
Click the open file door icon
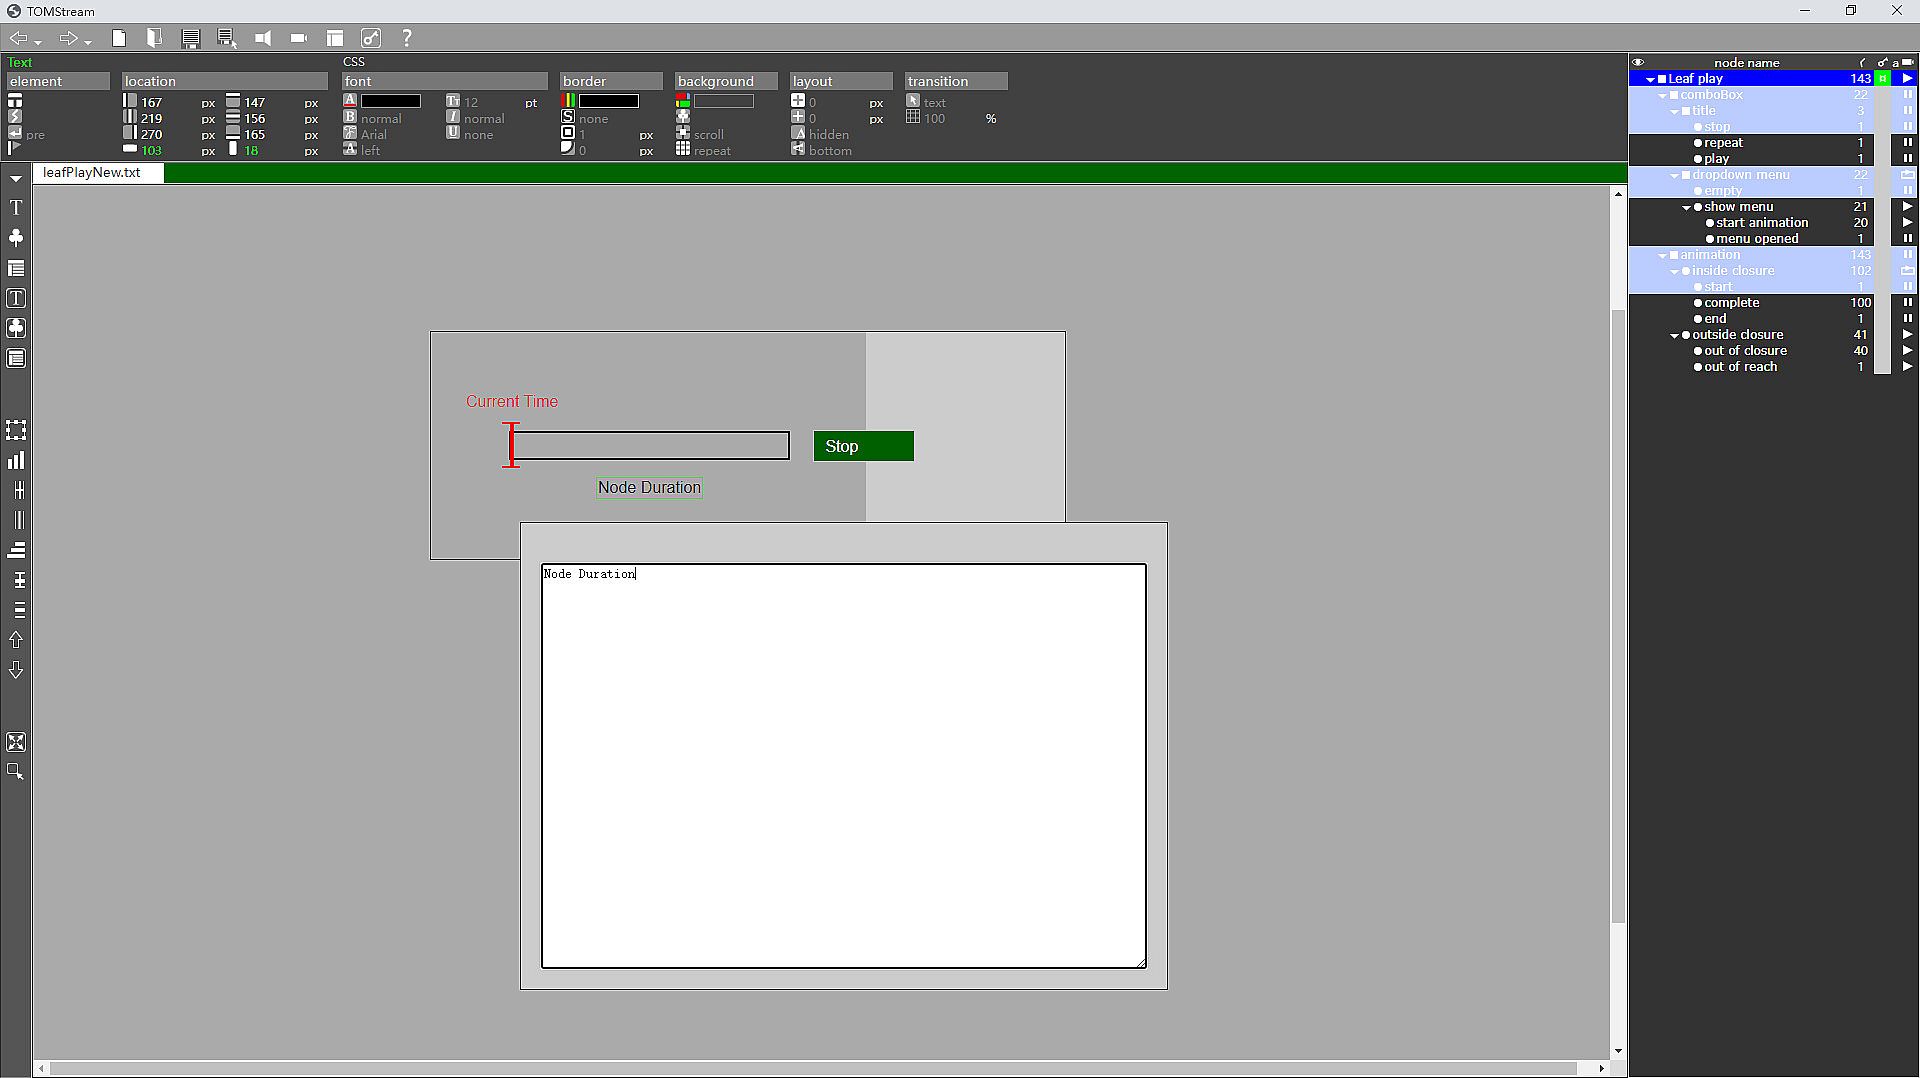154,38
